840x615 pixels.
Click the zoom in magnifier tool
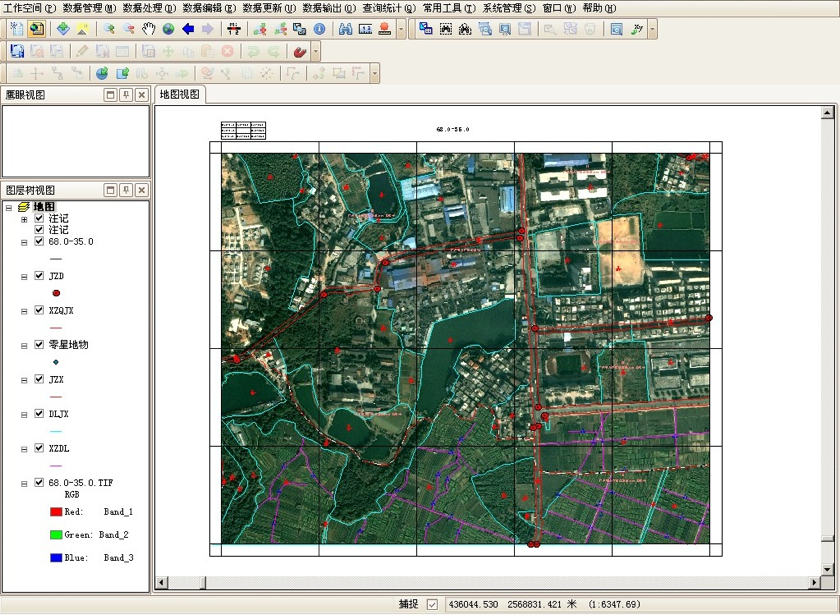coord(109,29)
